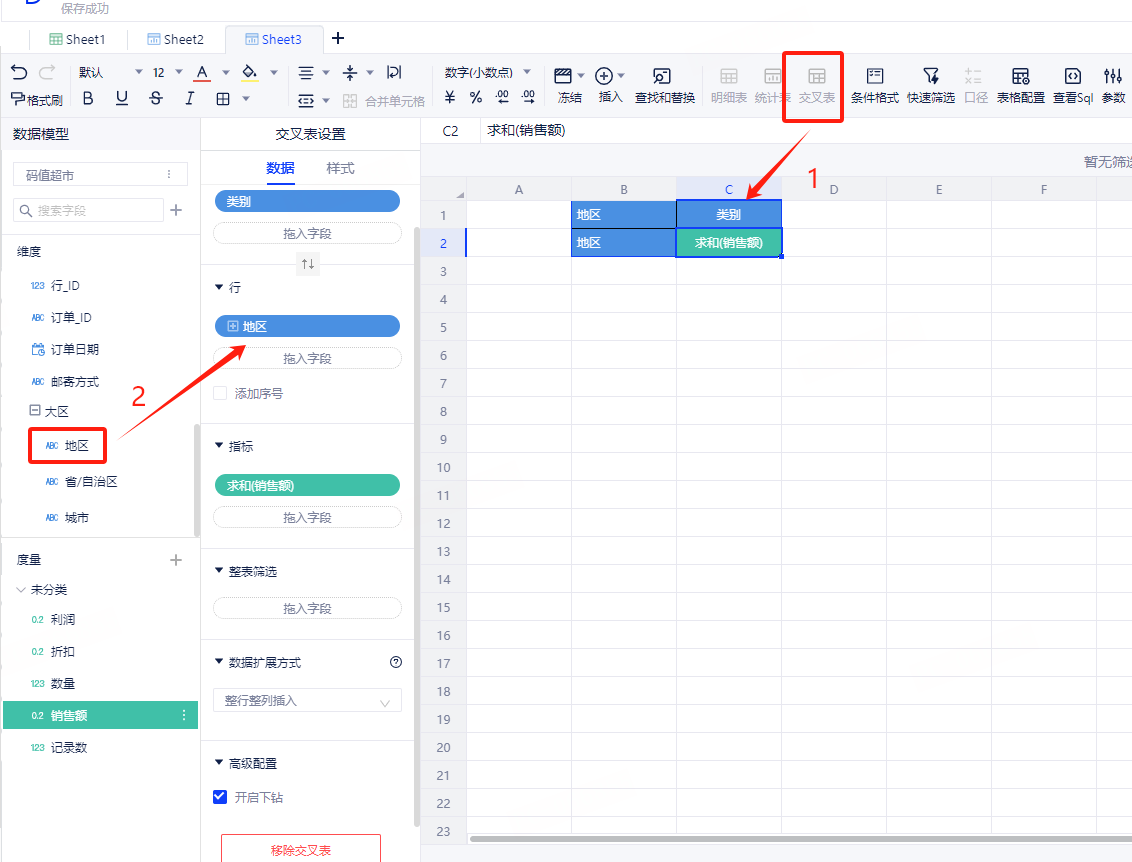Switch to the 样式 style tab
The image size is (1132, 862).
click(340, 168)
